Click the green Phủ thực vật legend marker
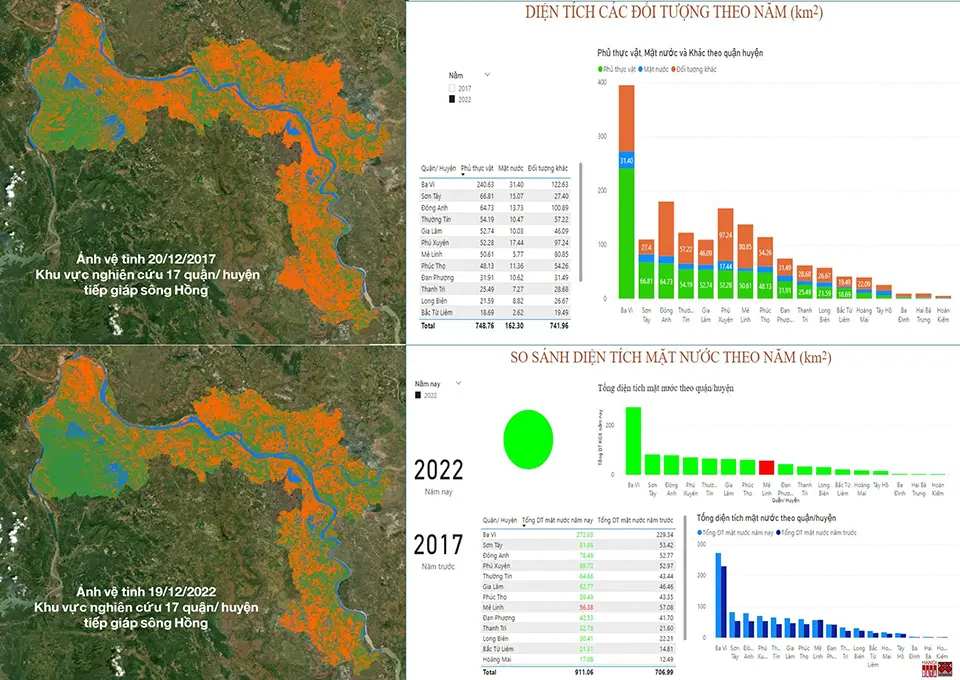960x680 pixels. [x=600, y=70]
